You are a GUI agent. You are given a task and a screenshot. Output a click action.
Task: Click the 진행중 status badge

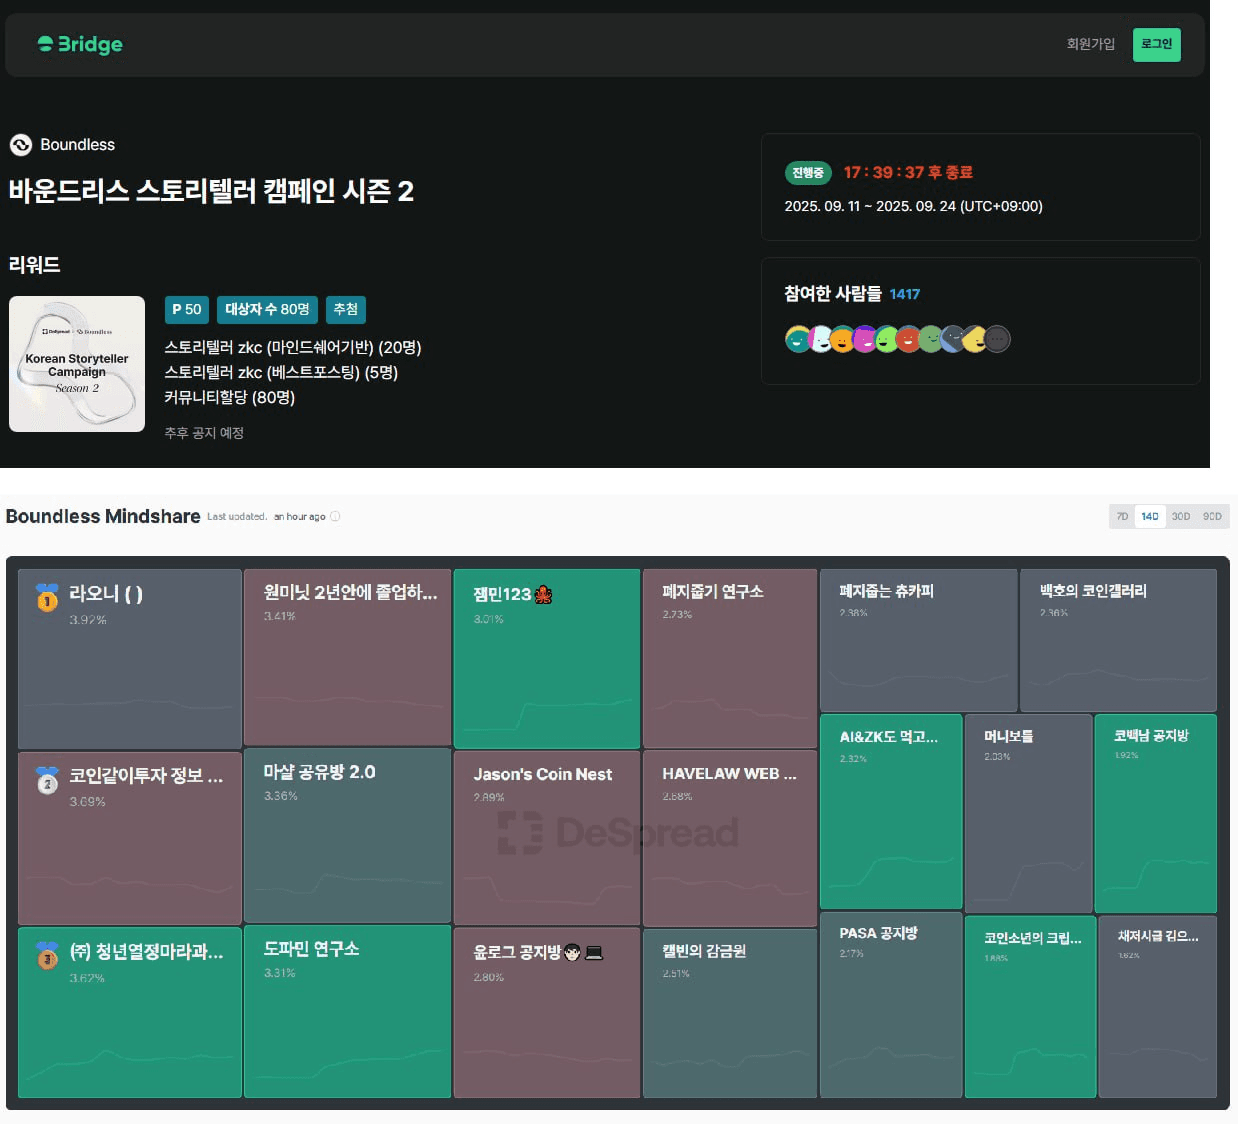click(x=808, y=173)
